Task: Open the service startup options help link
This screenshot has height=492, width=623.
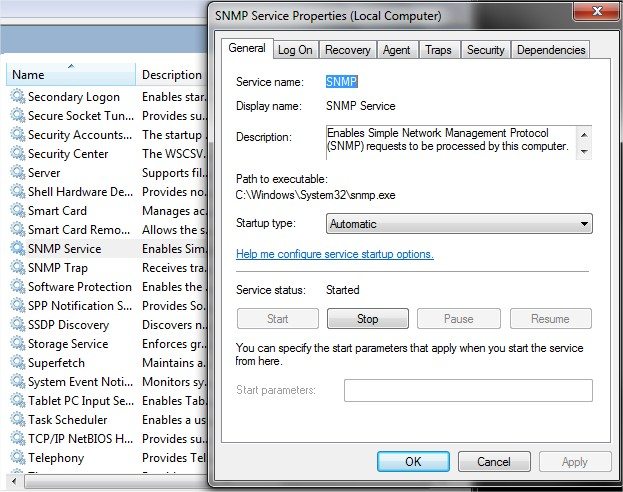Action: 335,254
